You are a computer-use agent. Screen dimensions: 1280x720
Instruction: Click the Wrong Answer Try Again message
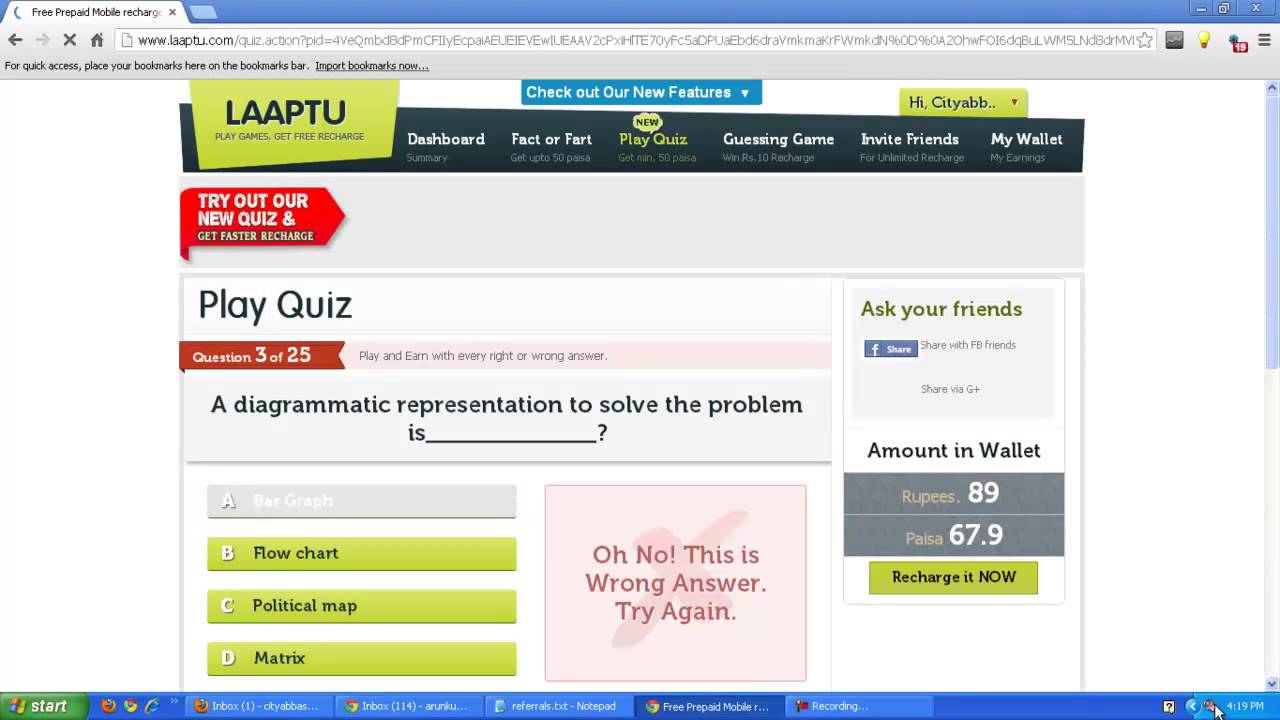(676, 583)
